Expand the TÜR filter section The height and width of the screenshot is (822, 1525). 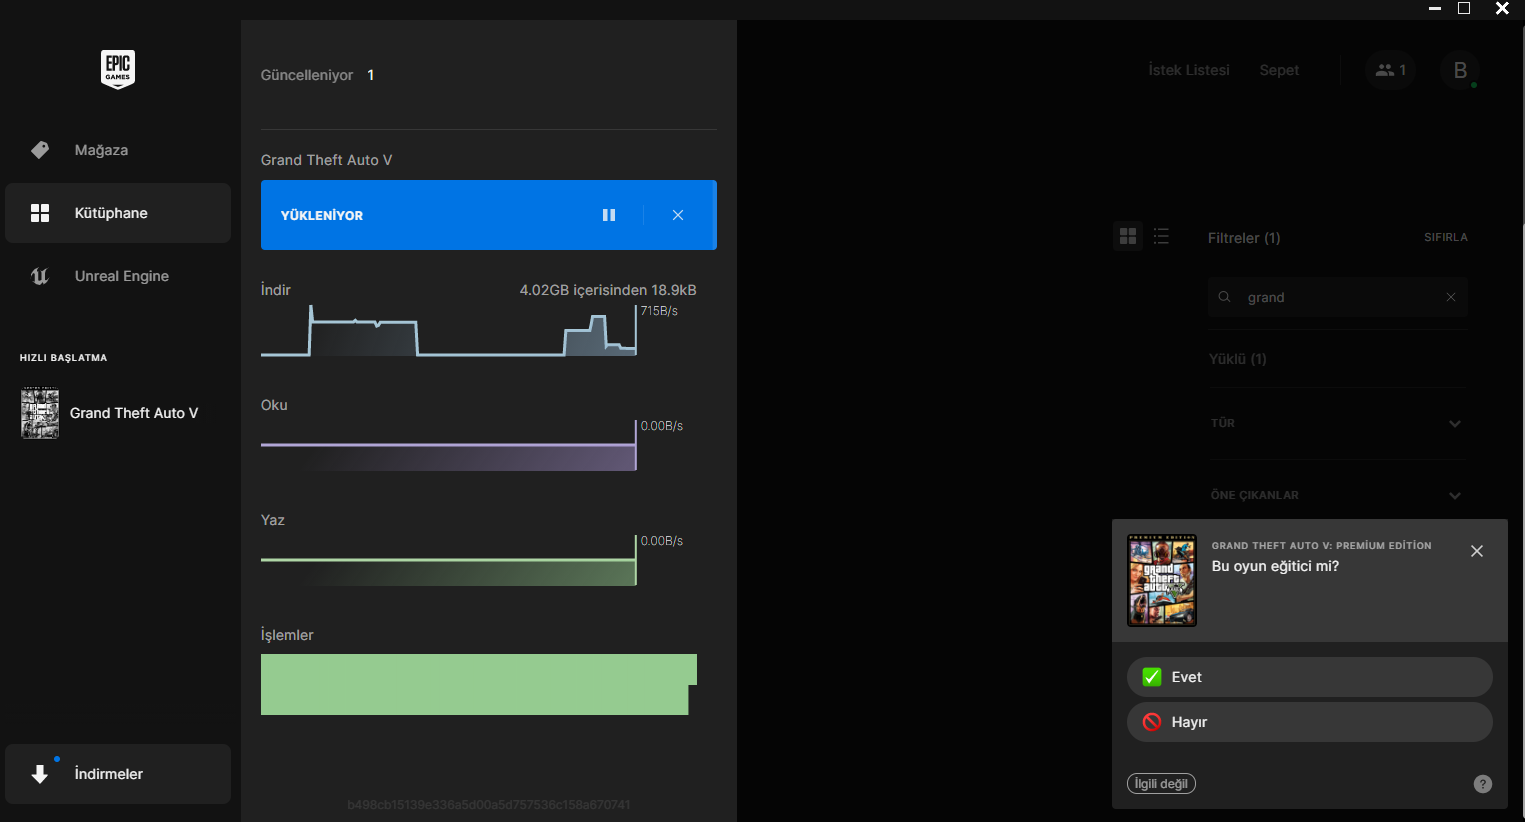coord(1337,423)
